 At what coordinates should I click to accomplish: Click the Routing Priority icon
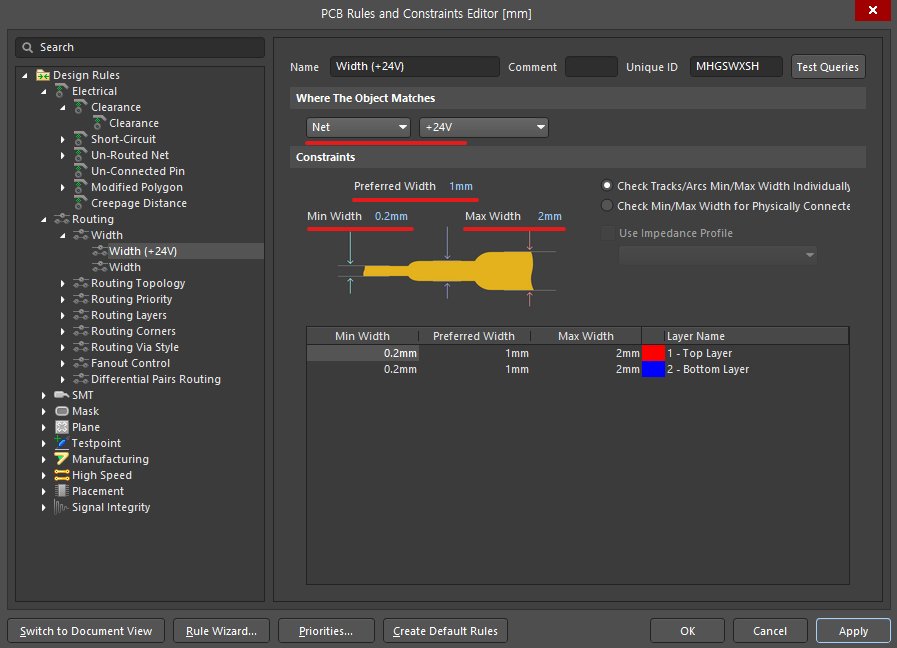tap(81, 299)
